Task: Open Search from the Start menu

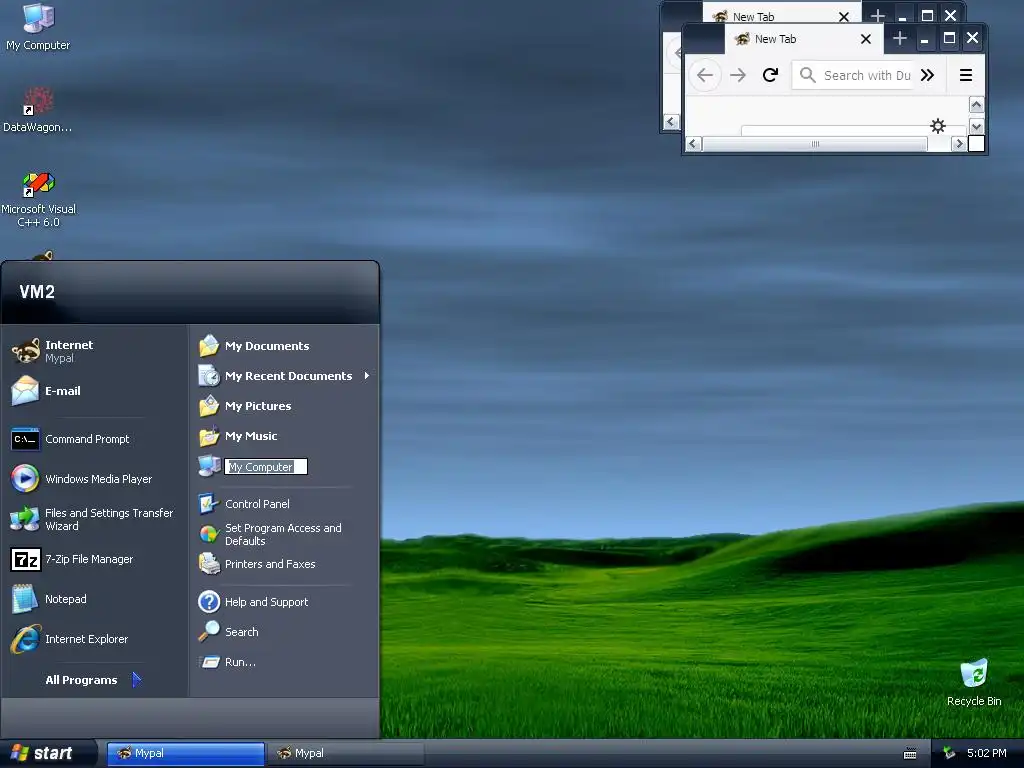Action: [229, 632]
